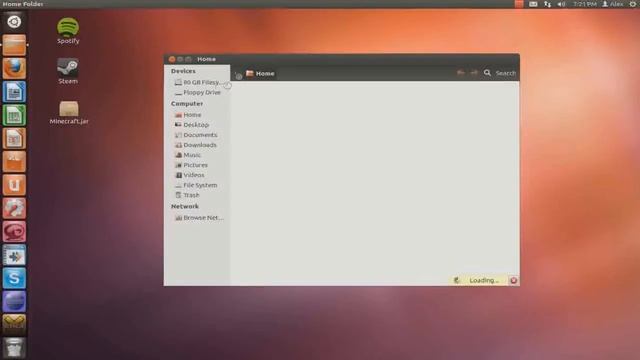Click the Home Folder panel title
The width and height of the screenshot is (640, 360).
click(x=23, y=4)
